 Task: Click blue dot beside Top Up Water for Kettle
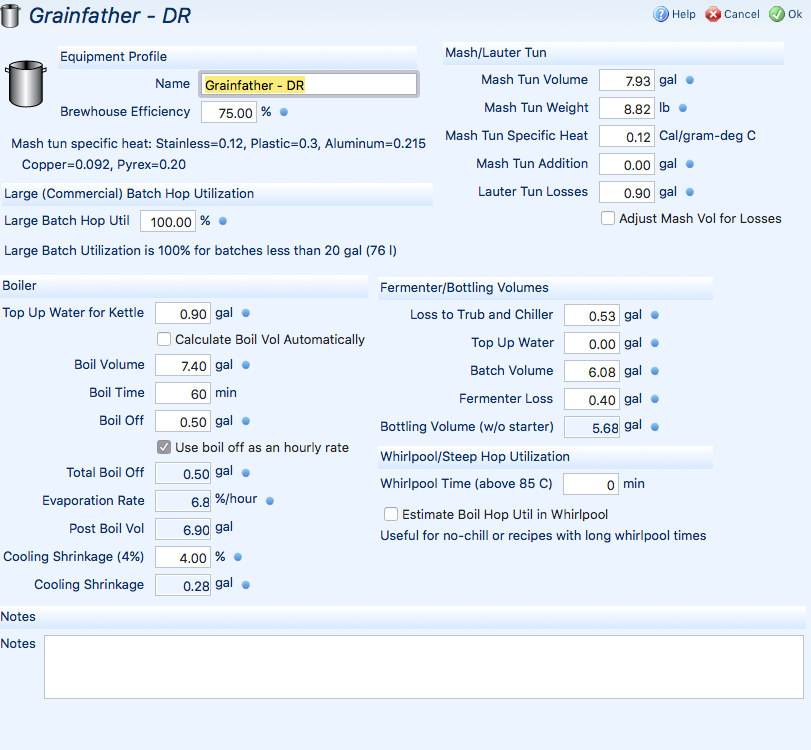pyautogui.click(x=246, y=313)
